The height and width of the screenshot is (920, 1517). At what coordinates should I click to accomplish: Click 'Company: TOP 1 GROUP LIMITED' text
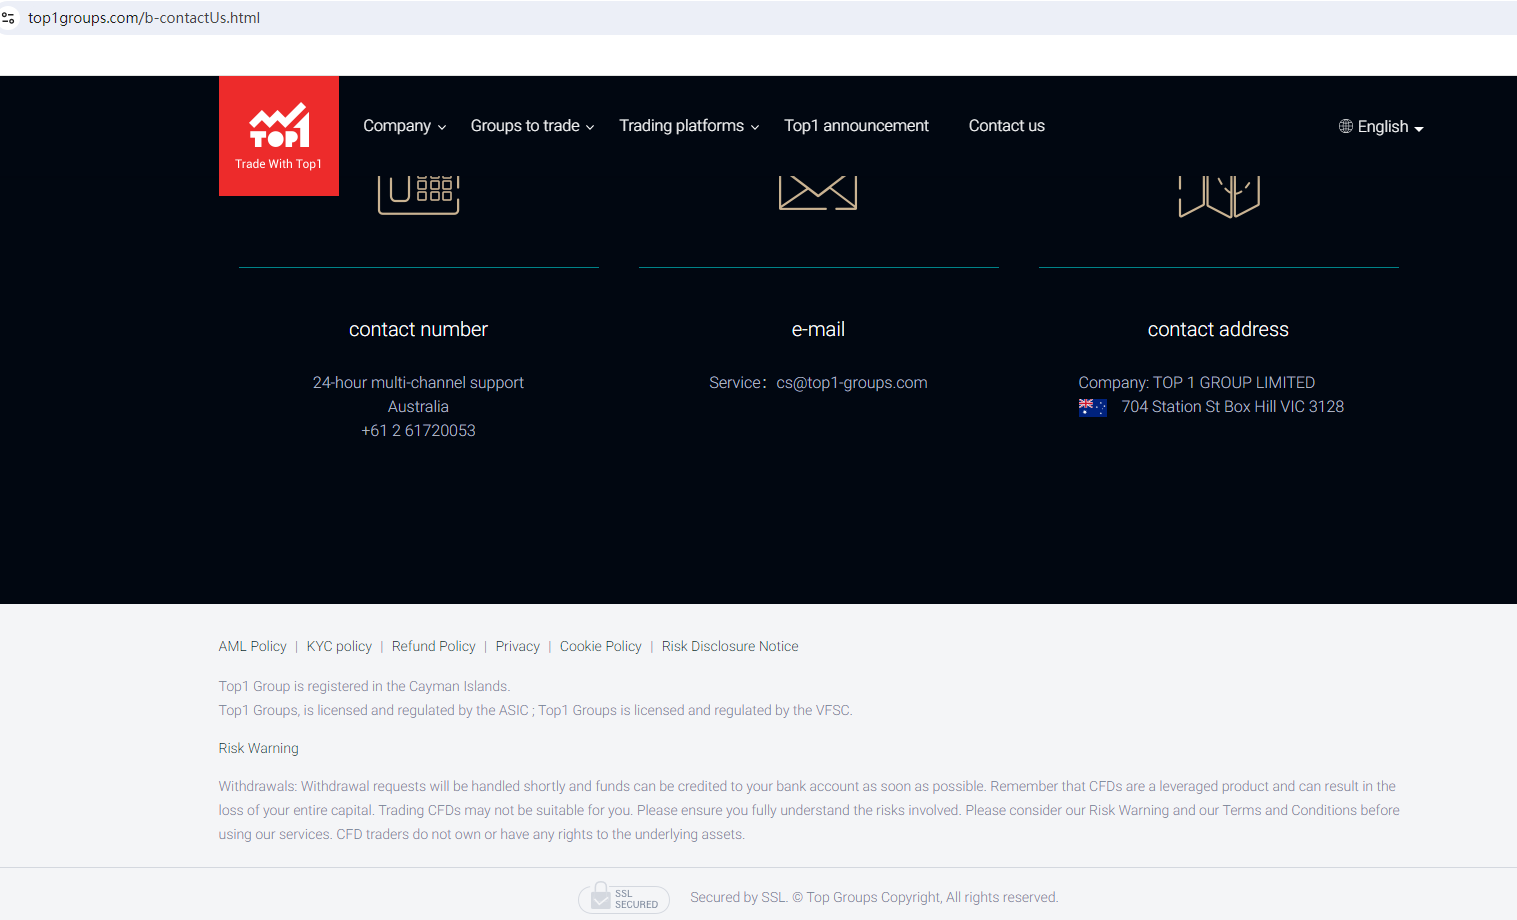(x=1197, y=383)
